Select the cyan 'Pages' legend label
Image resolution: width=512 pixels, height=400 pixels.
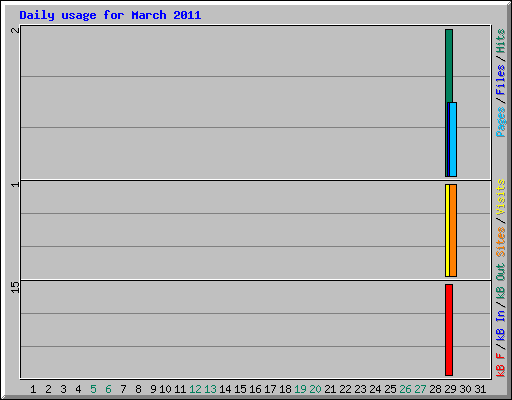click(x=500, y=122)
